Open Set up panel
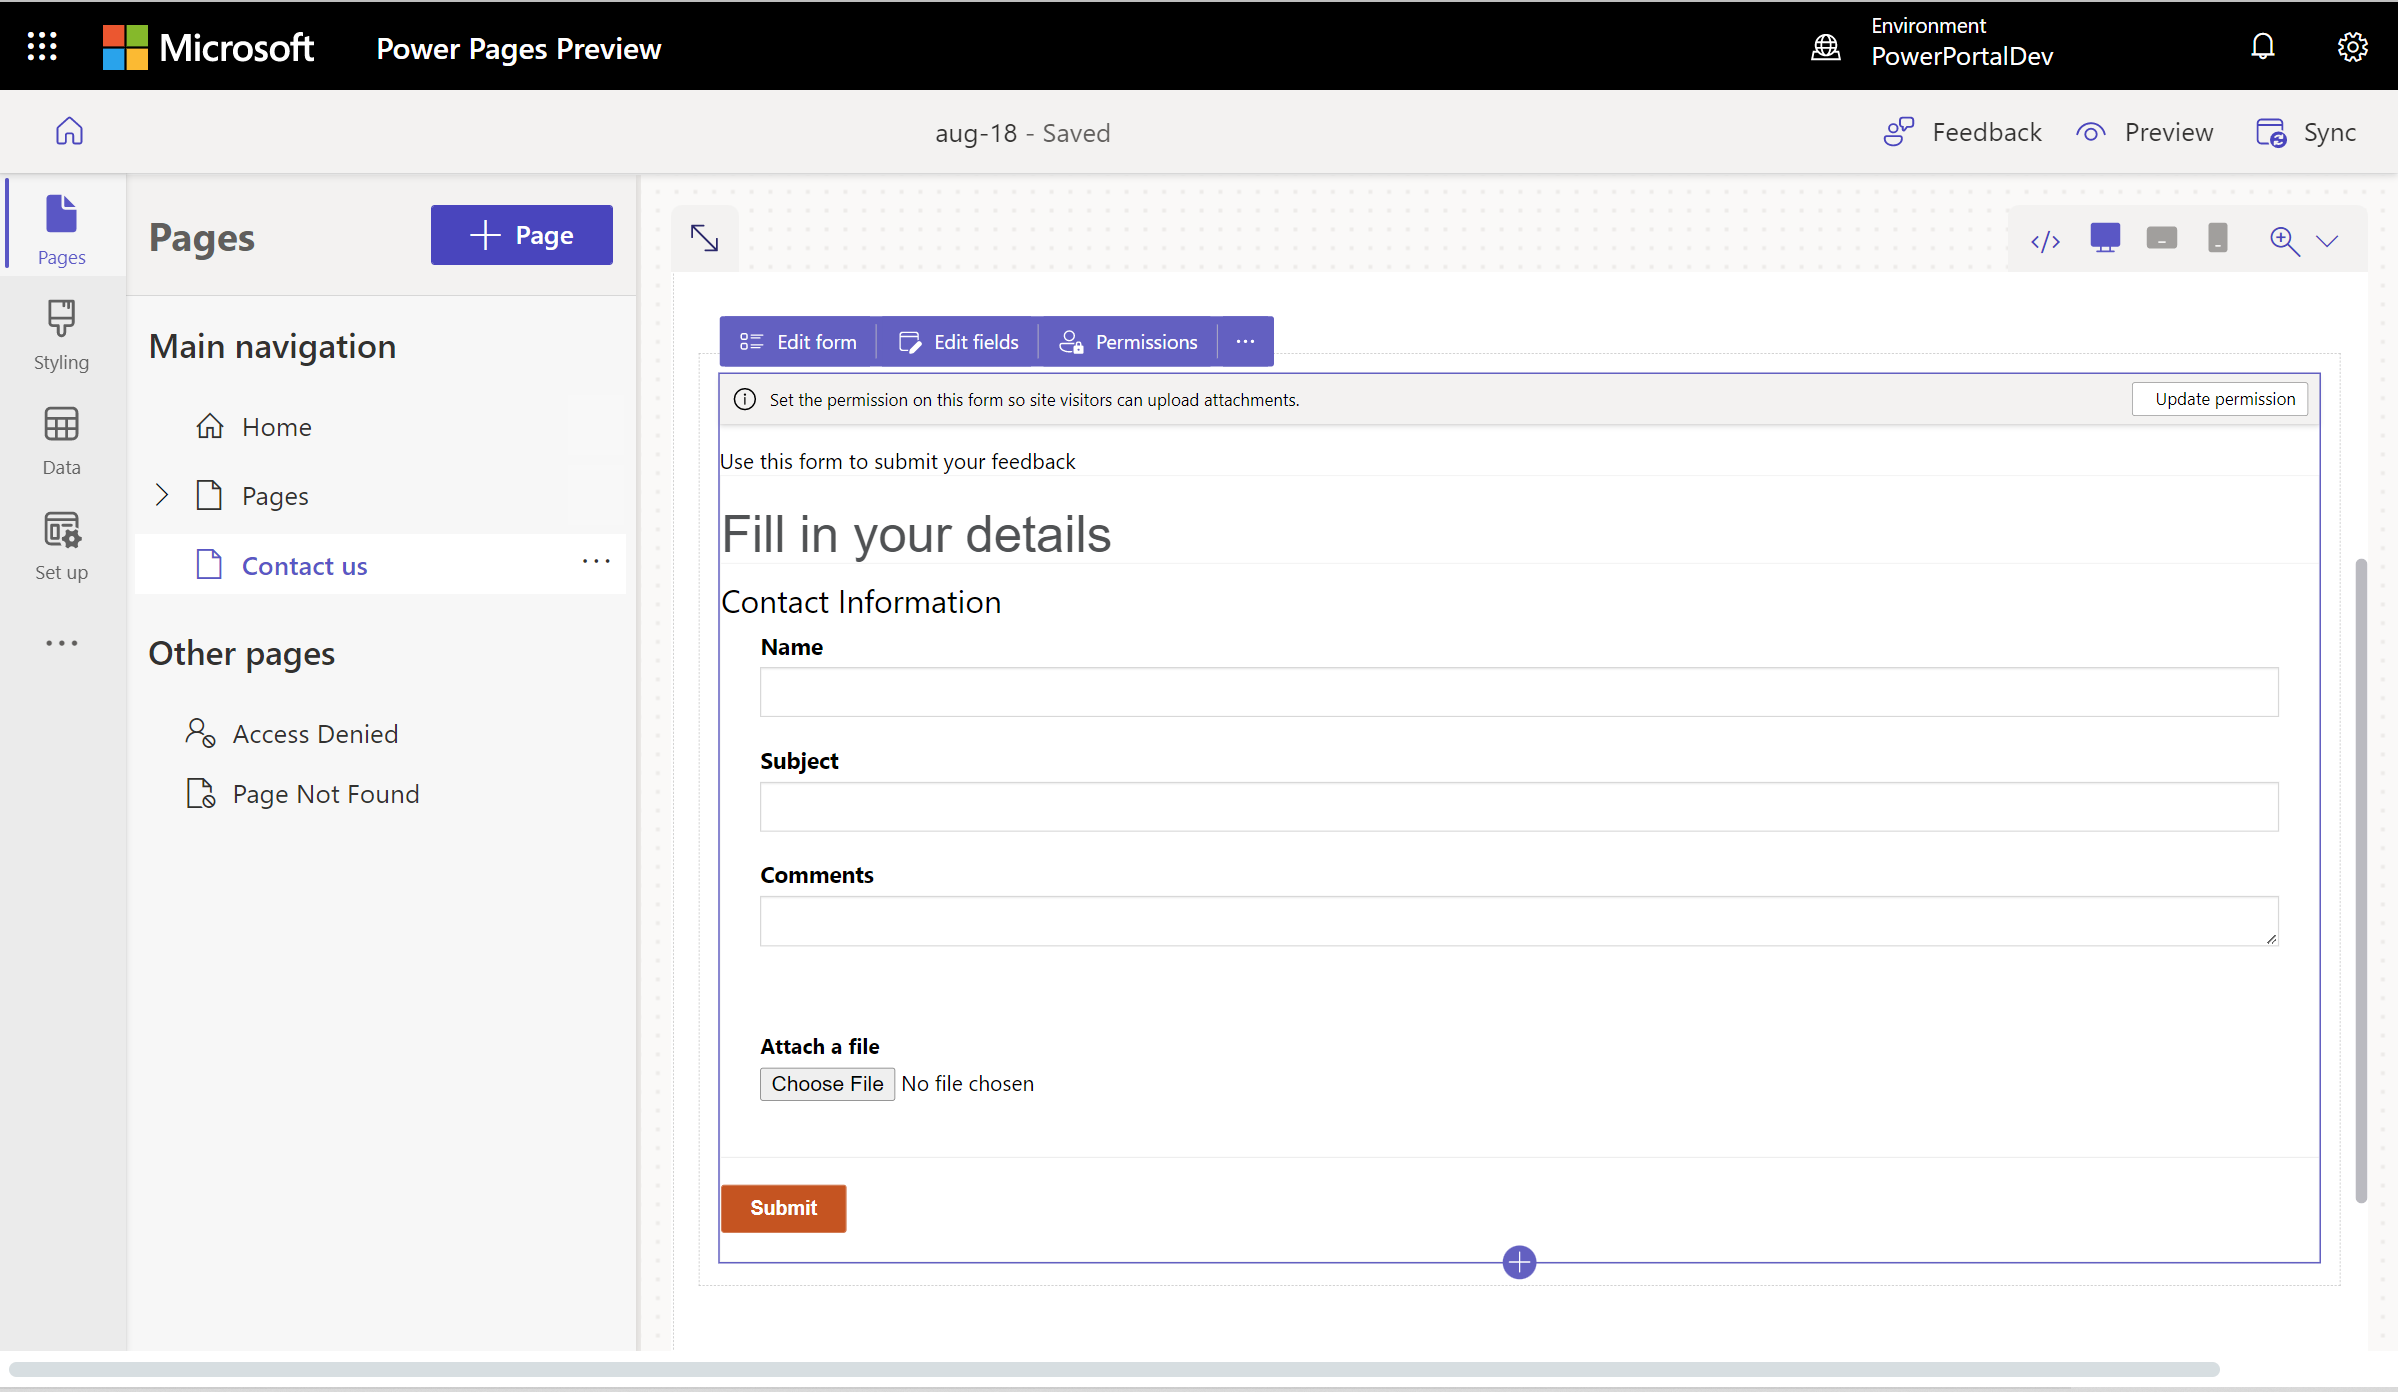The height and width of the screenshot is (1392, 2398). click(61, 547)
